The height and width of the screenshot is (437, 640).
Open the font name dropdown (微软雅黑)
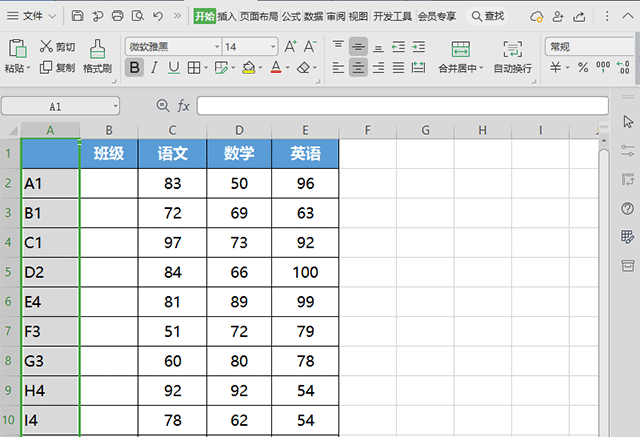171,47
